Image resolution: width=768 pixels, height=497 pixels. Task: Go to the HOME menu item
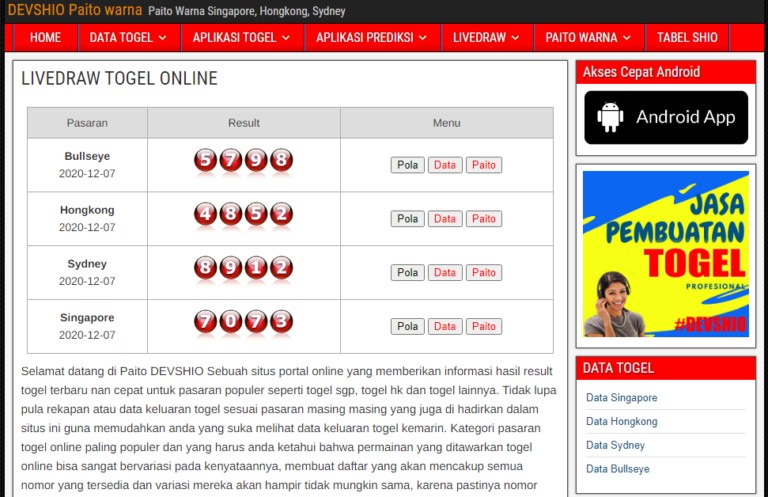46,38
